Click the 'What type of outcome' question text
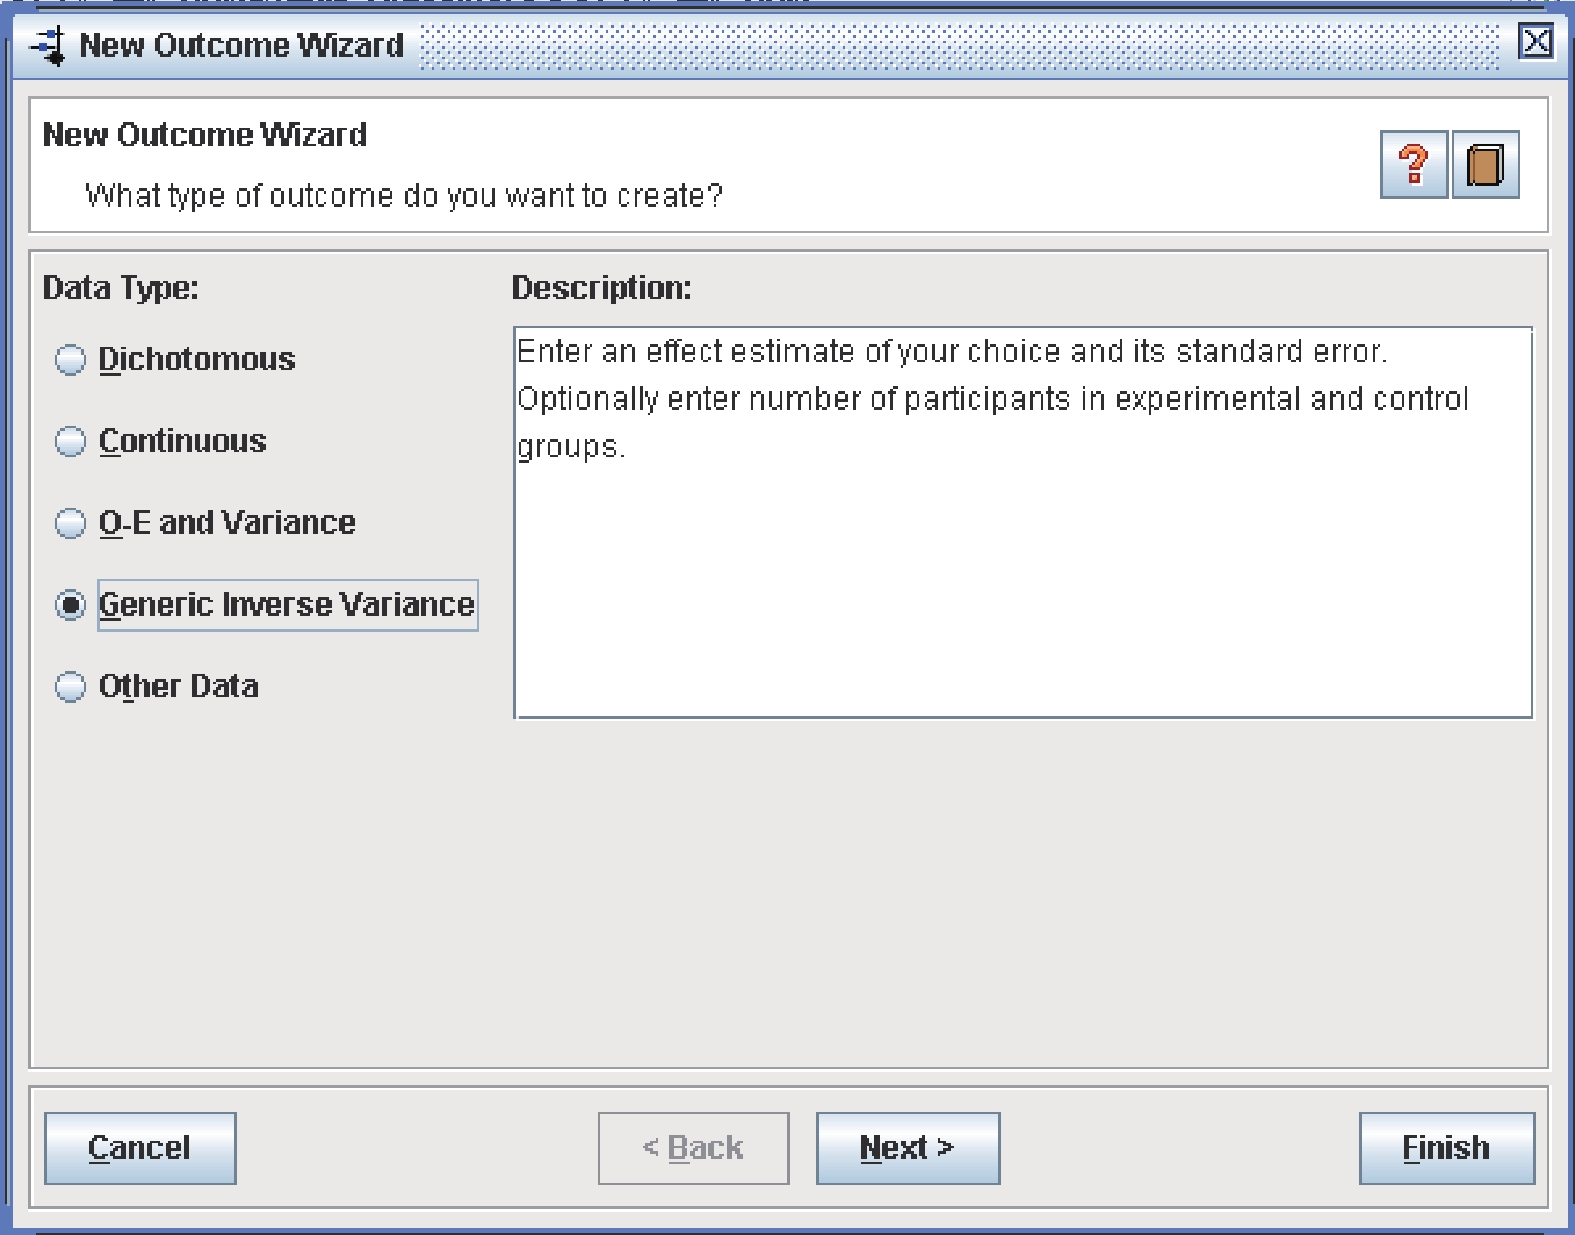The width and height of the screenshot is (1575, 1235). (404, 195)
